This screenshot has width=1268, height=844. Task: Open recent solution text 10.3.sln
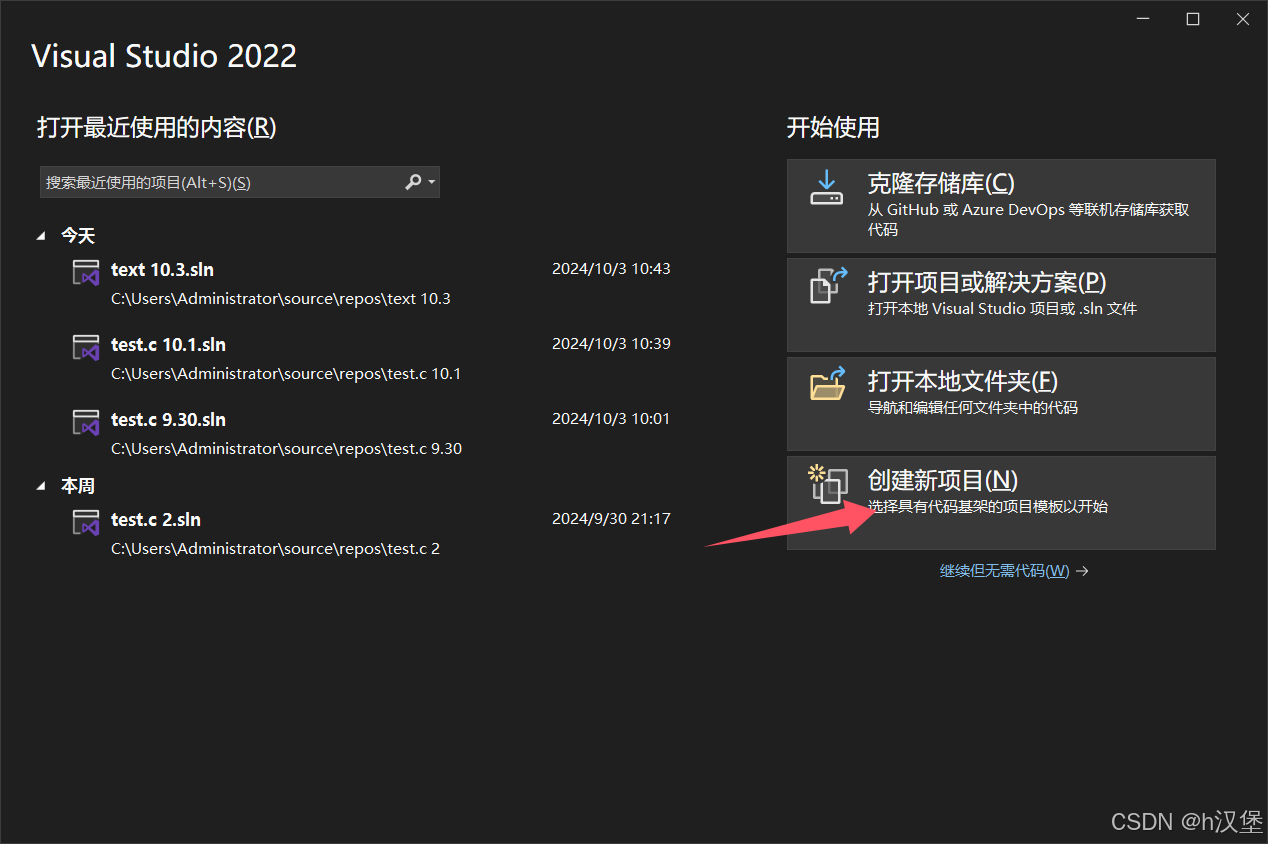tap(162, 269)
